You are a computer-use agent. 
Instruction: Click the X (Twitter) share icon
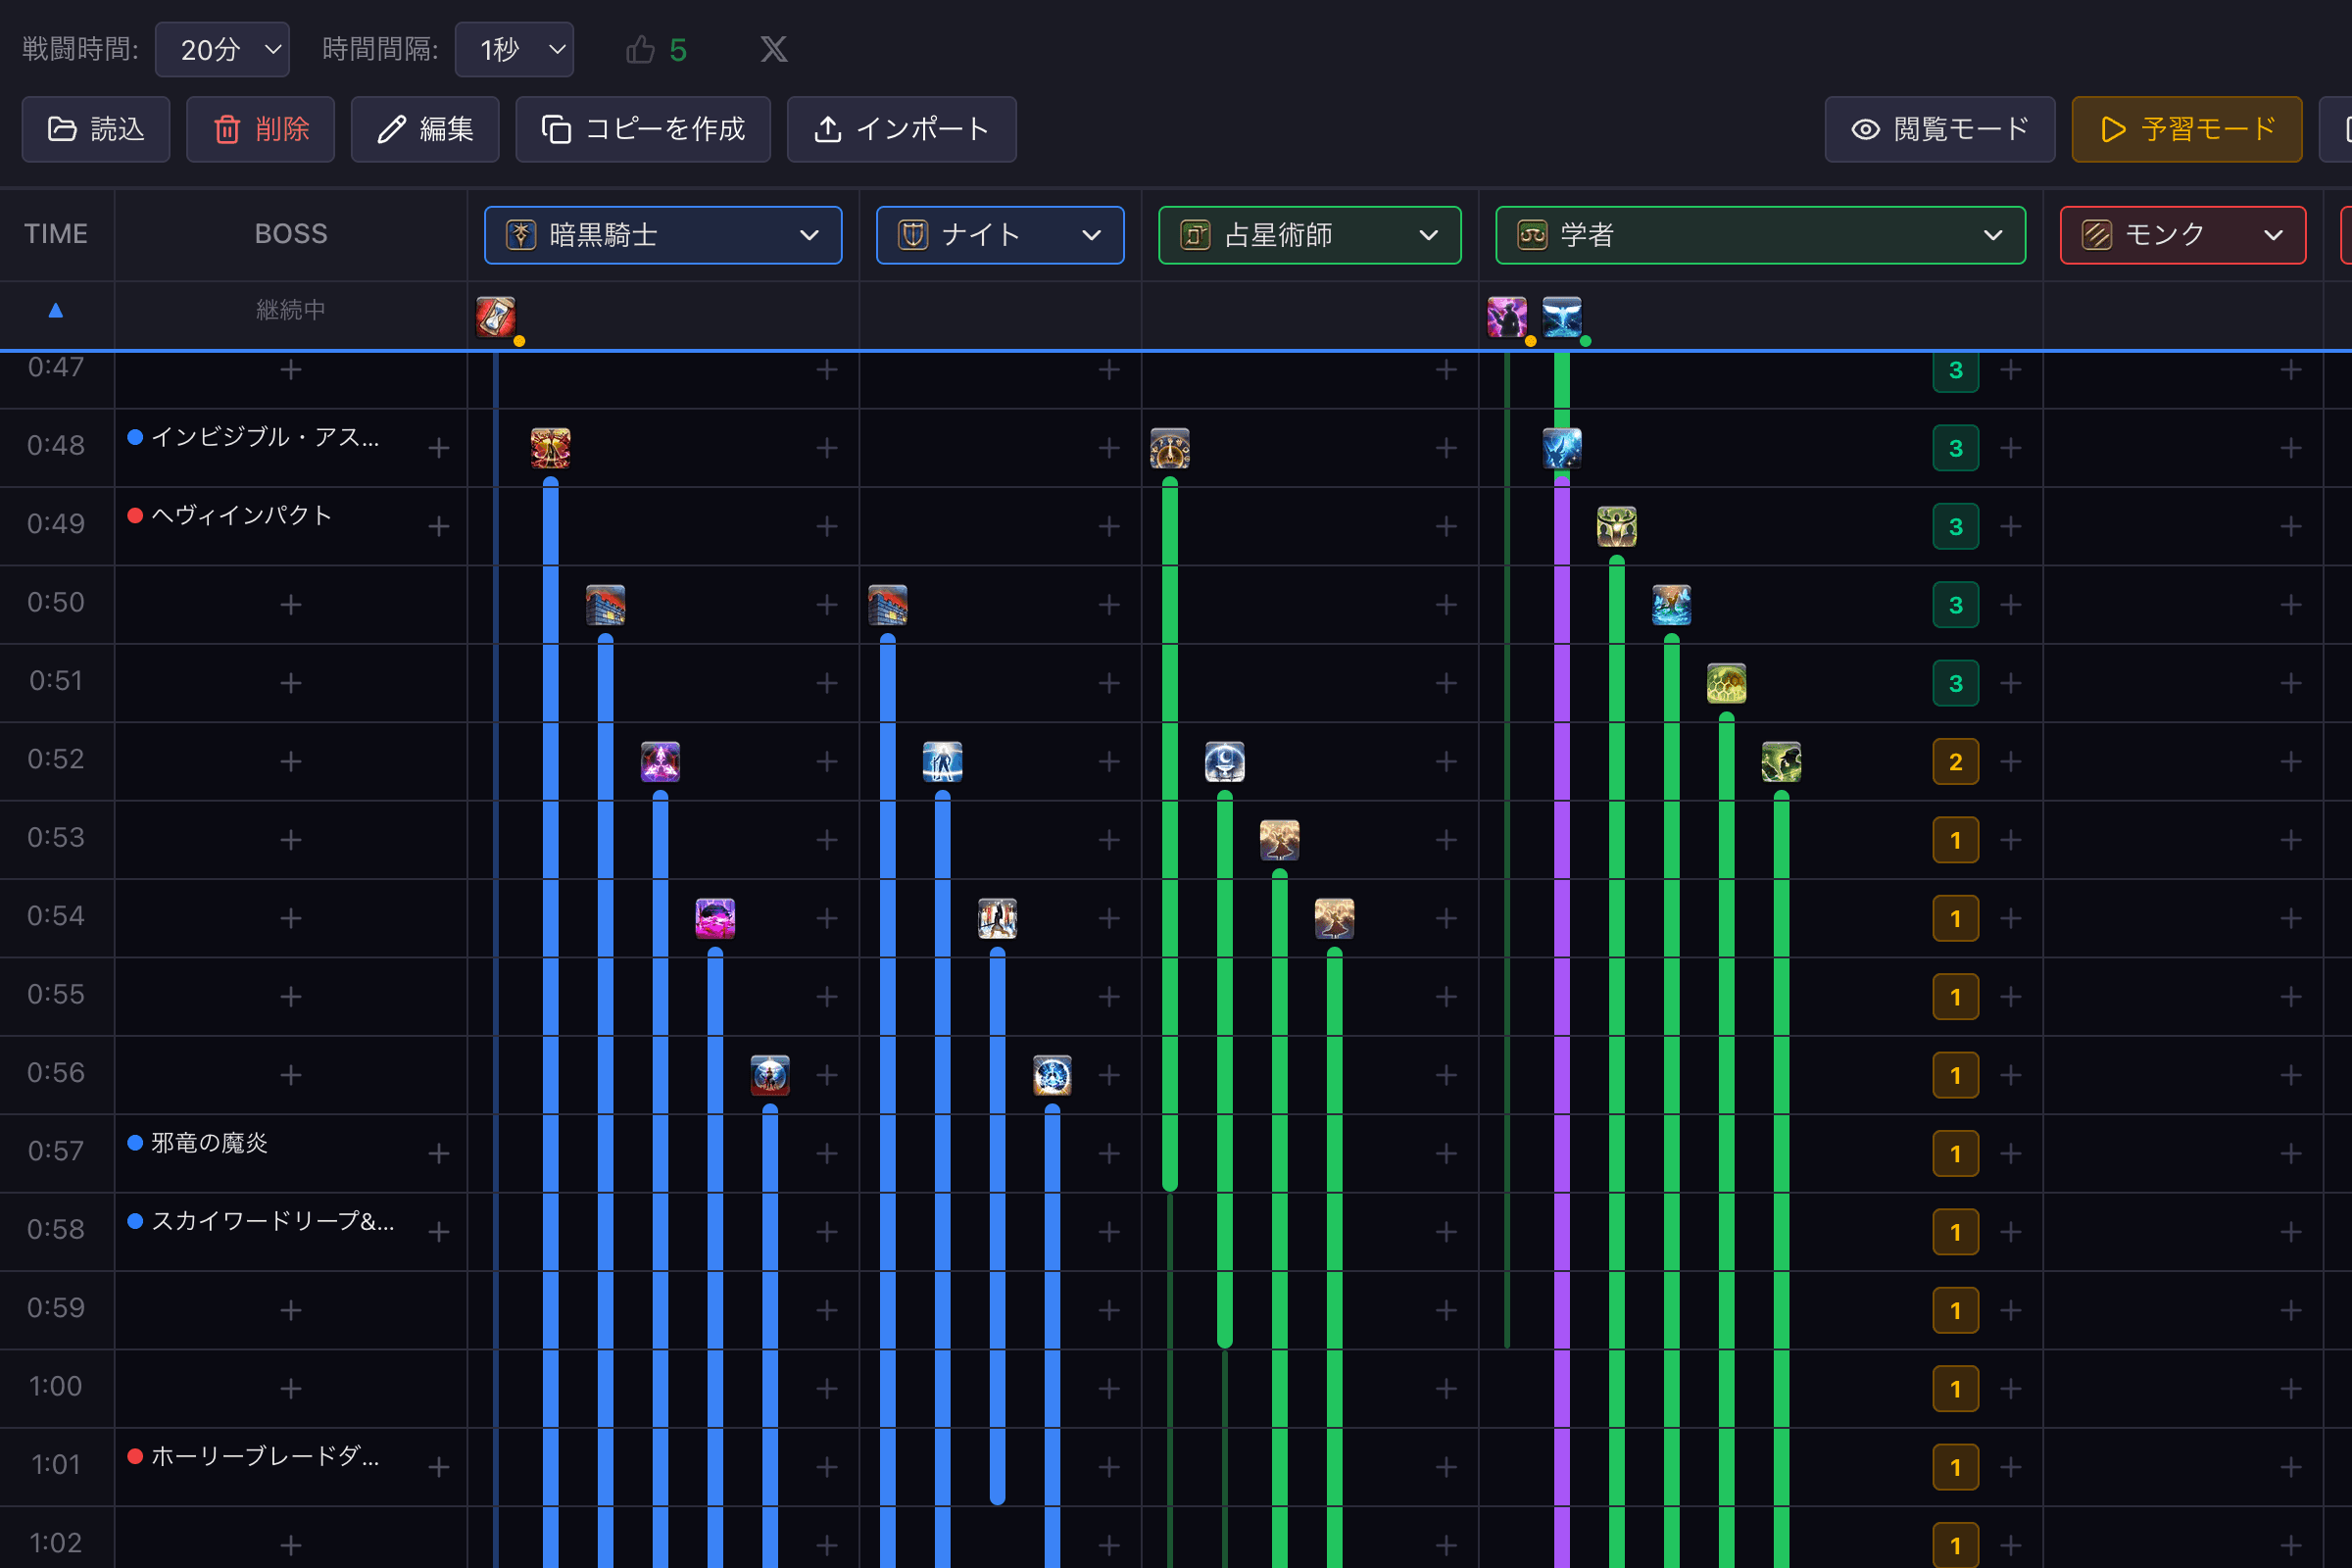(x=773, y=49)
